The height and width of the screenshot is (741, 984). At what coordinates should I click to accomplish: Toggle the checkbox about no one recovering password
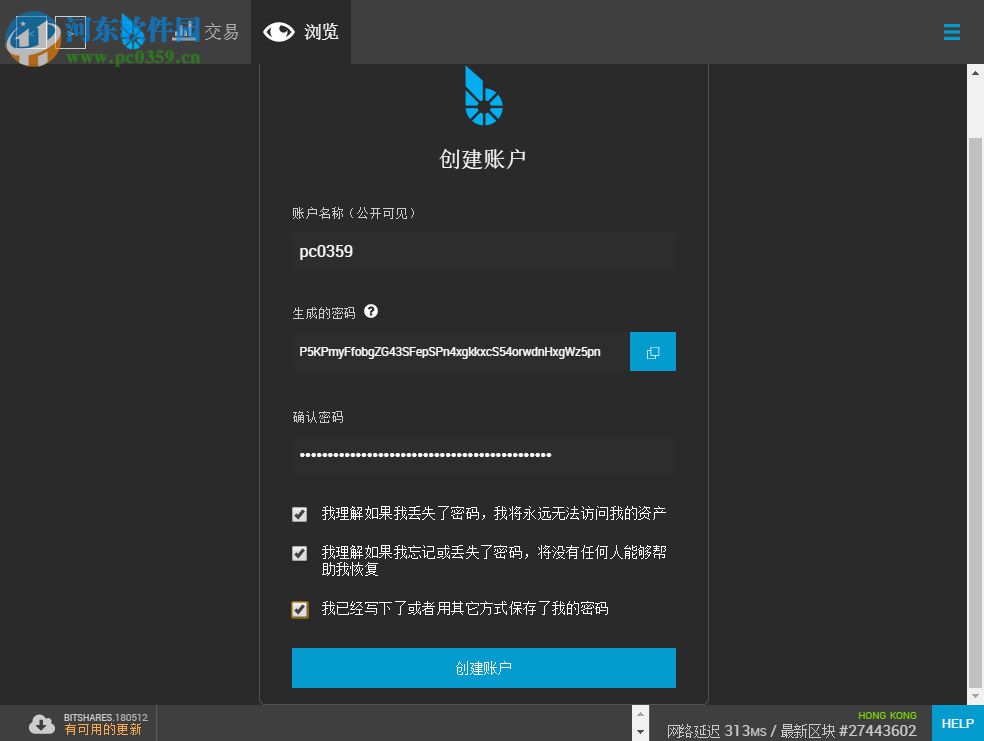coord(299,553)
